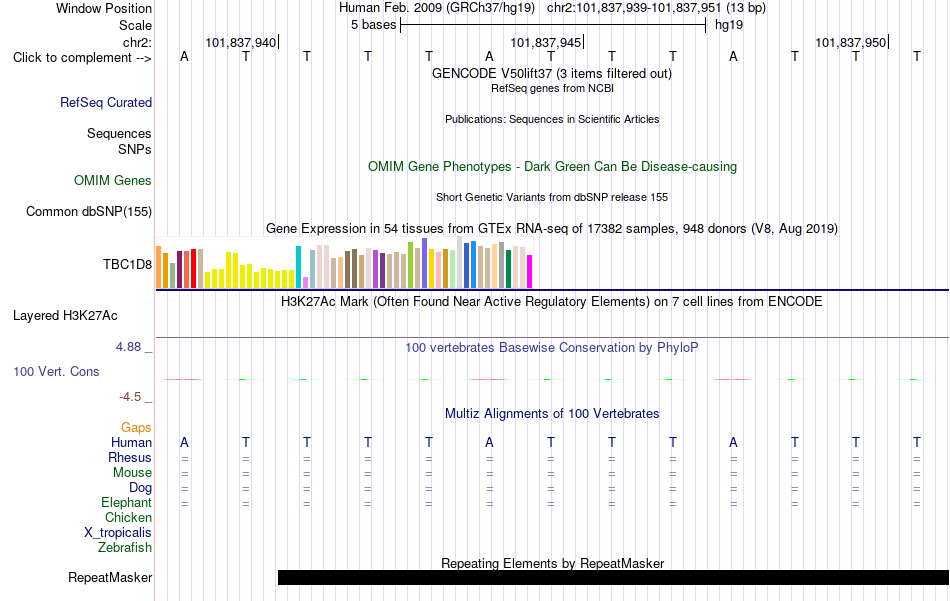Image resolution: width=950 pixels, height=601 pixels.
Task: Click the 'H3K27Ac Mark' ENCODE track title
Action: tap(552, 302)
